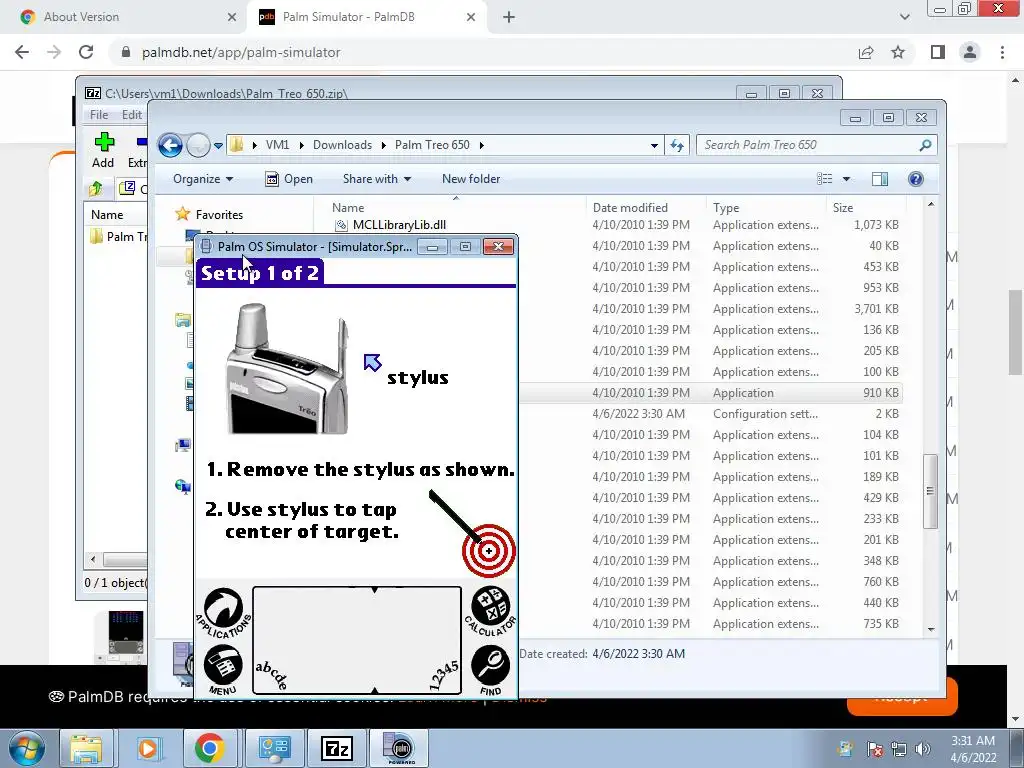Click Palm Treo 650 in the breadcrumb
This screenshot has width=1024, height=768.
pos(432,145)
